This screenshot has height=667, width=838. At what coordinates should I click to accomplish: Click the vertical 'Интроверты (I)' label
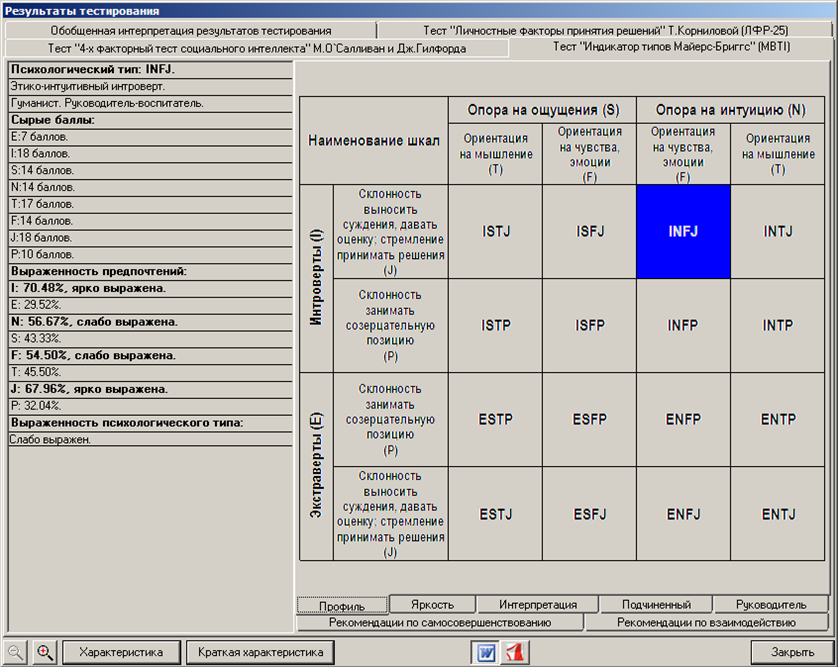pyautogui.click(x=316, y=278)
